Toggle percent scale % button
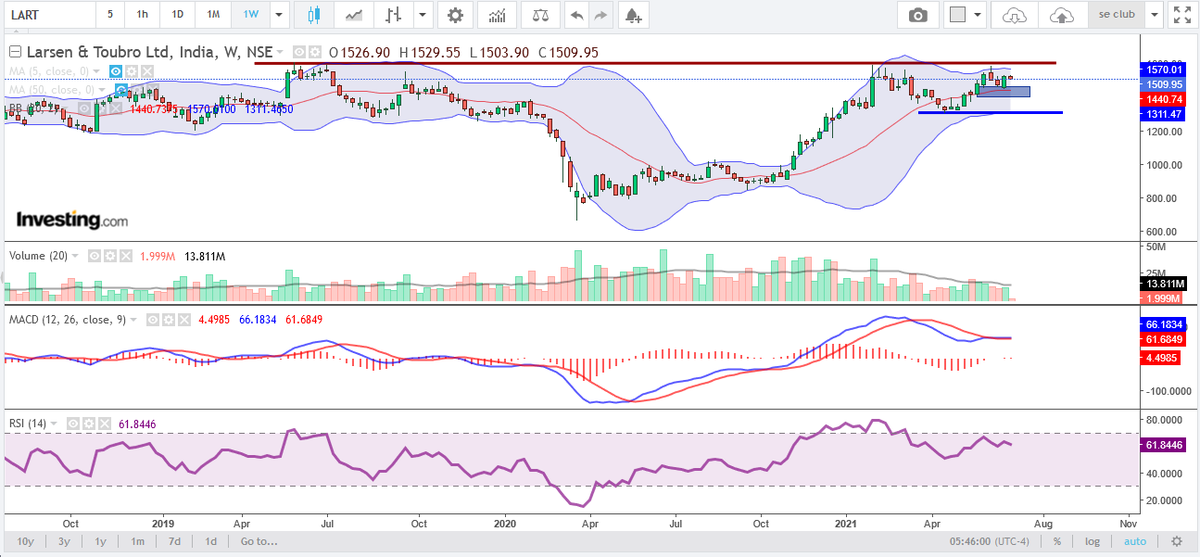Screen dimensions: 1200x557 (1057, 541)
